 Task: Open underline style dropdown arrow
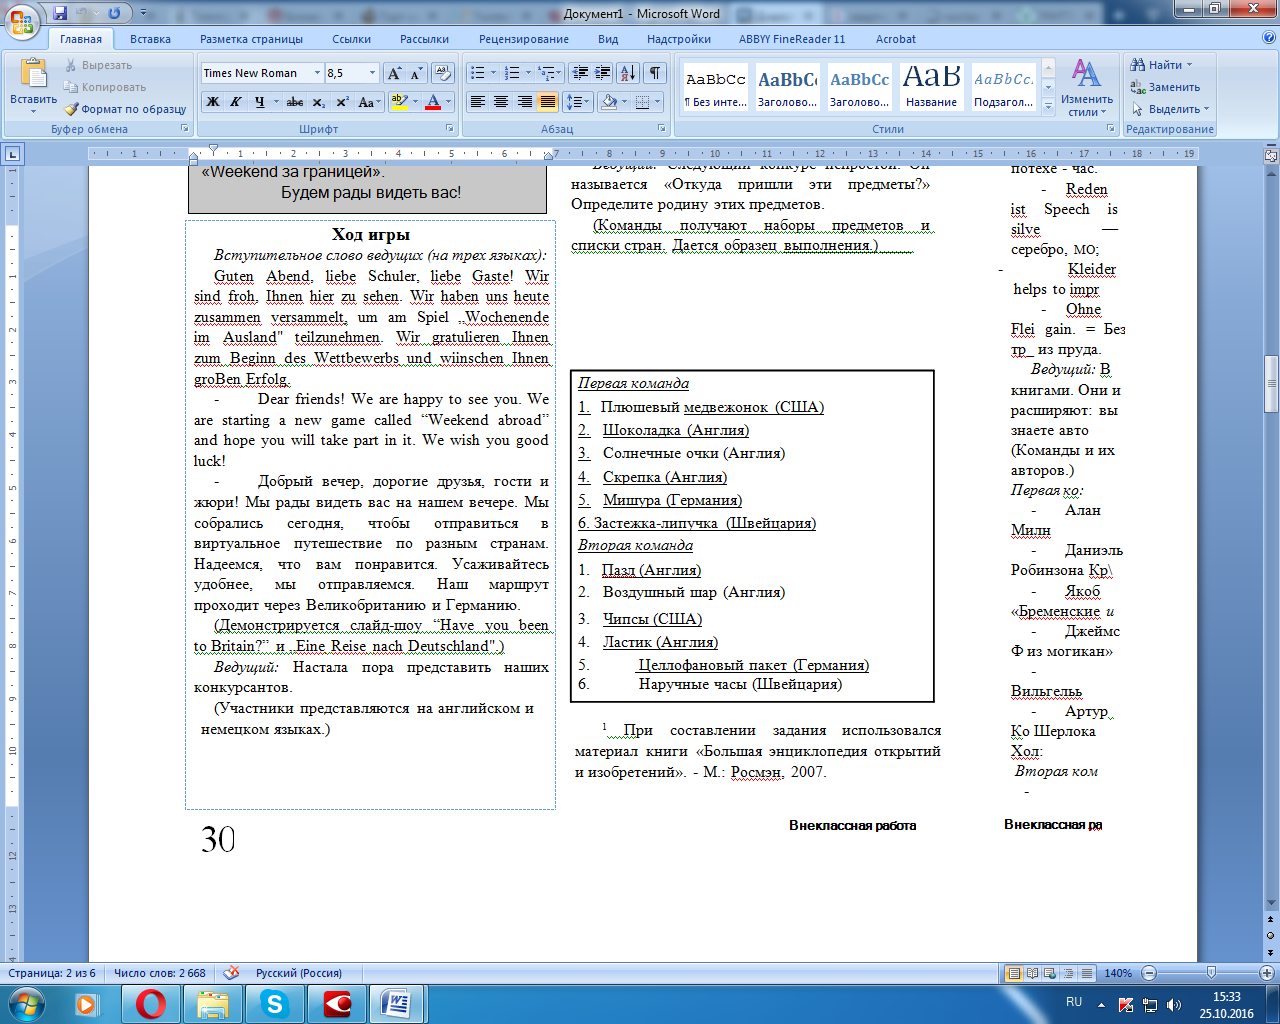pyautogui.click(x=275, y=102)
